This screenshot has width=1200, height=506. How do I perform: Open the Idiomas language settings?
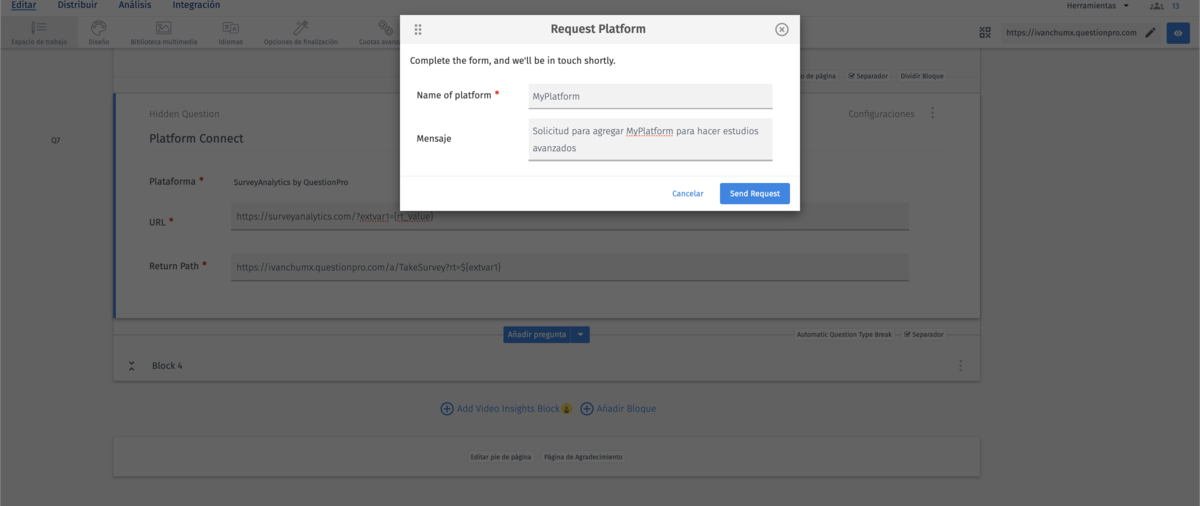pos(230,32)
